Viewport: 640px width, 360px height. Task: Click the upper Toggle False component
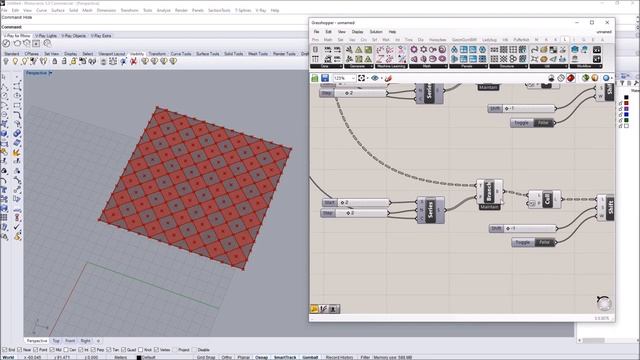point(532,123)
